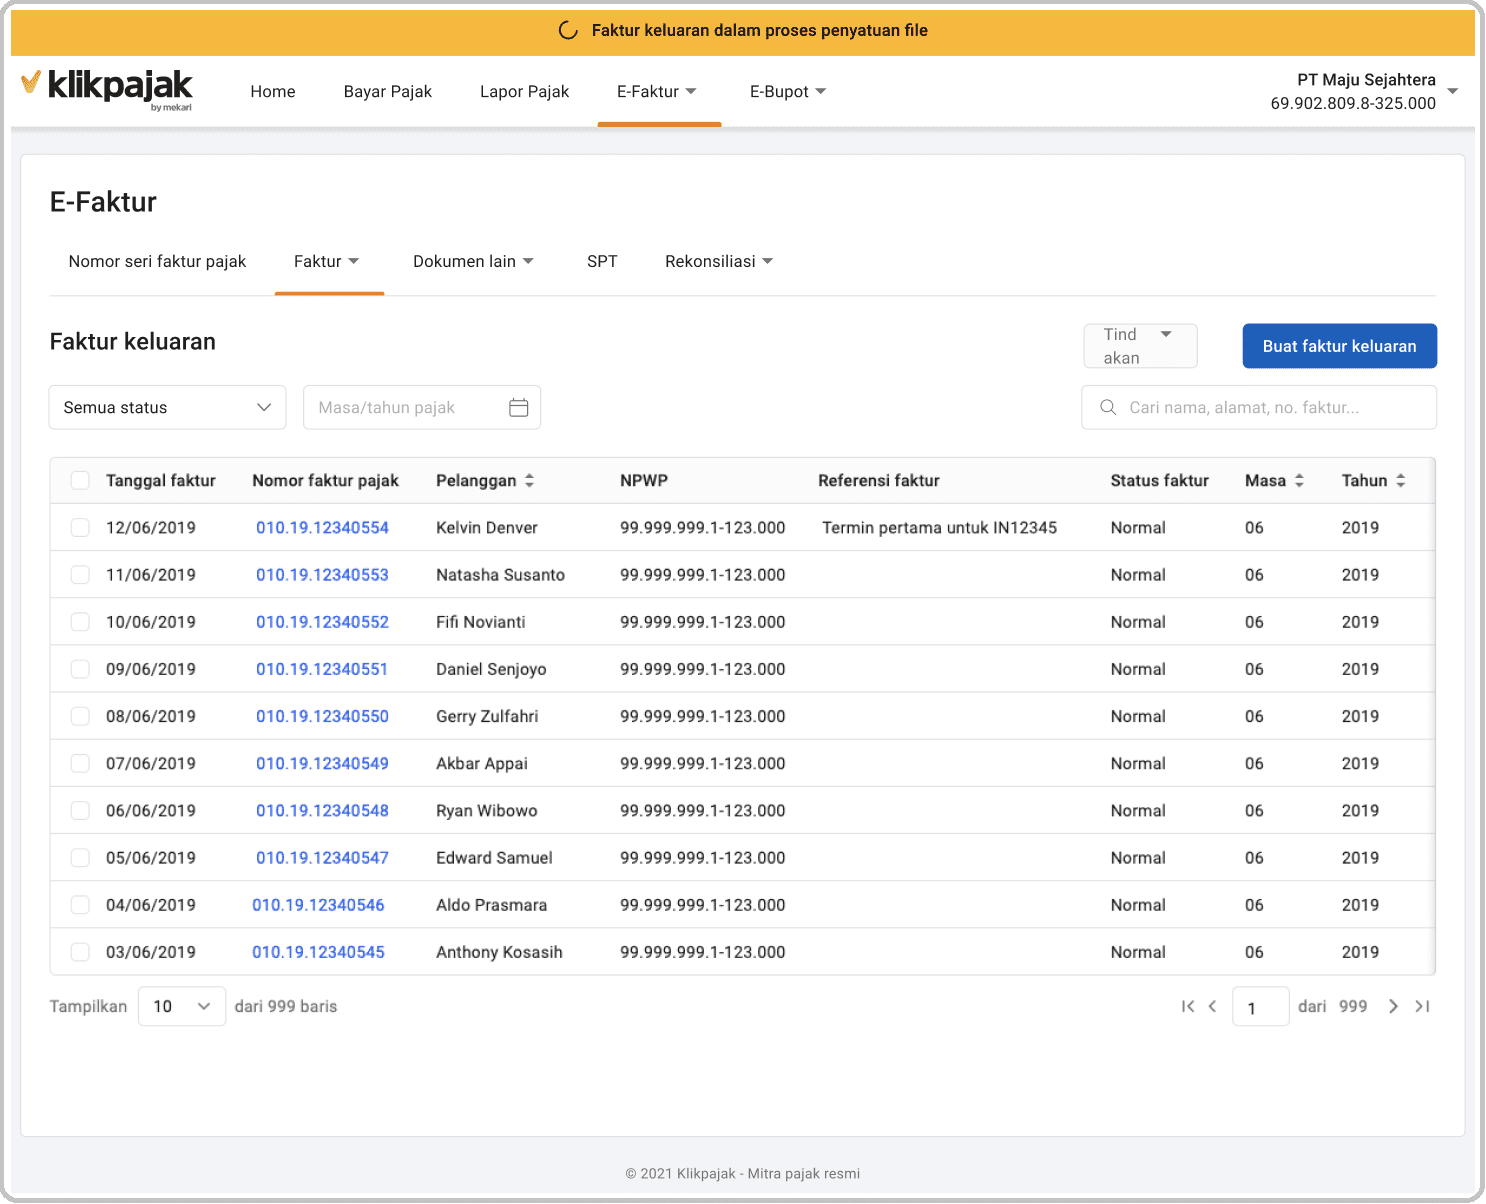Change rows shown using the 10 dropdown

pyautogui.click(x=181, y=1006)
